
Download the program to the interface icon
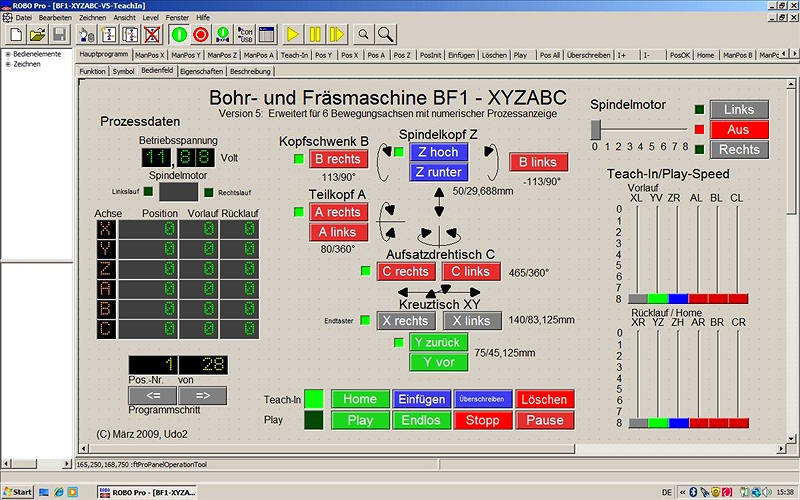[222, 35]
